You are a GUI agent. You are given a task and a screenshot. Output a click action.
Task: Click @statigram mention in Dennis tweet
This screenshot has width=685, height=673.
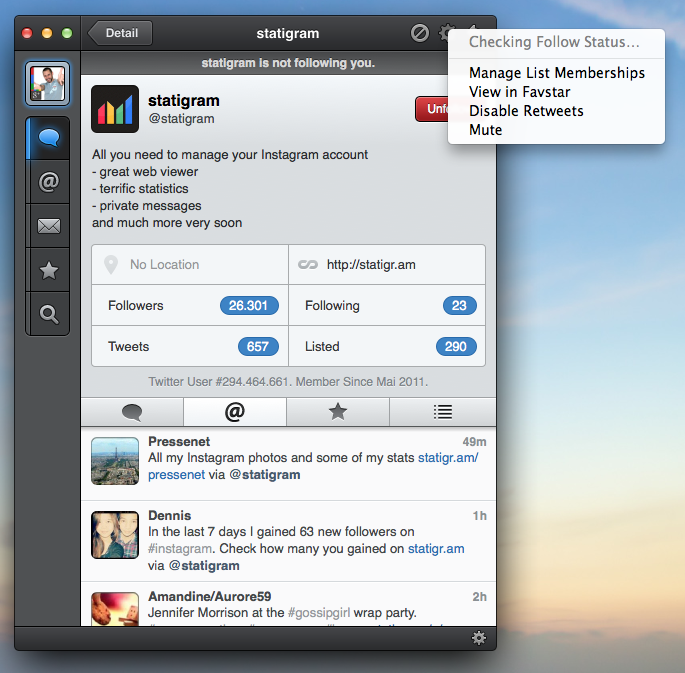pos(204,566)
